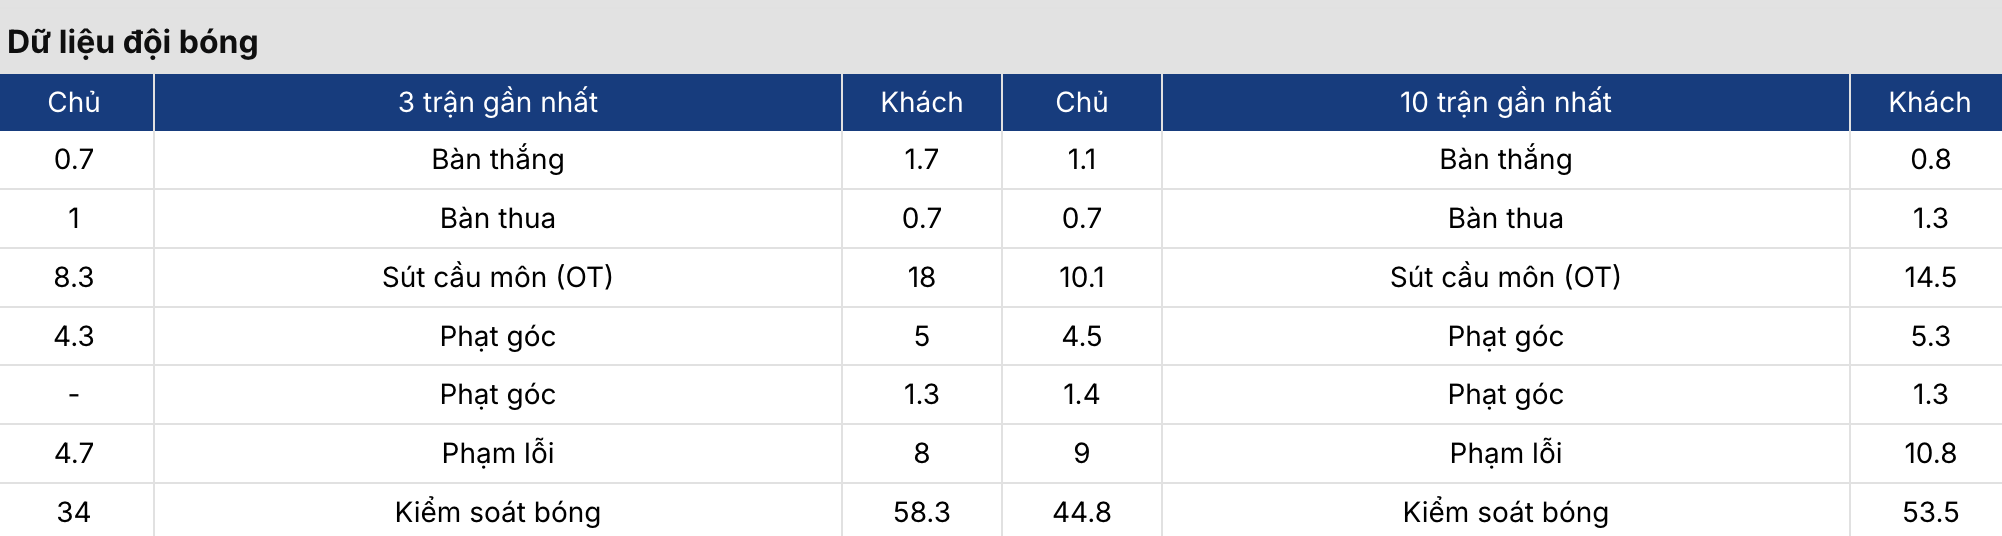2002x536 pixels.
Task: Select the "10 trận gần nhất" column header
Action: (x=1505, y=102)
